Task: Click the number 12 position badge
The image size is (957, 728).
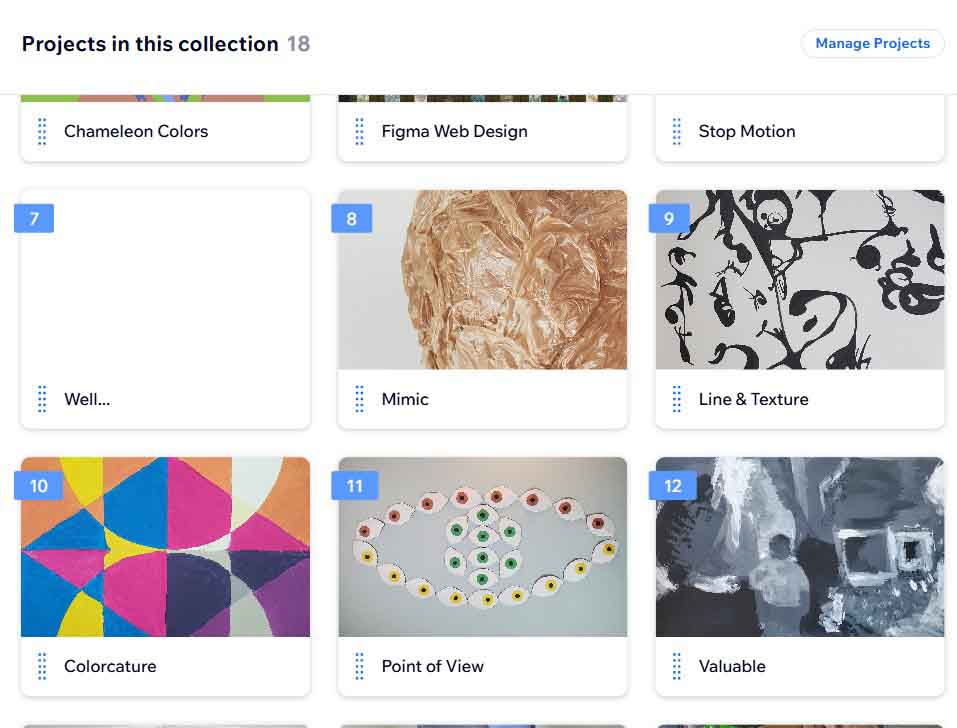Action: pos(672,486)
